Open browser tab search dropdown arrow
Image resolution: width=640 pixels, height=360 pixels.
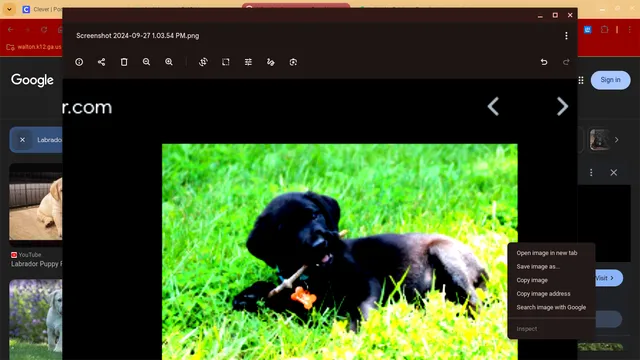coord(9,9)
